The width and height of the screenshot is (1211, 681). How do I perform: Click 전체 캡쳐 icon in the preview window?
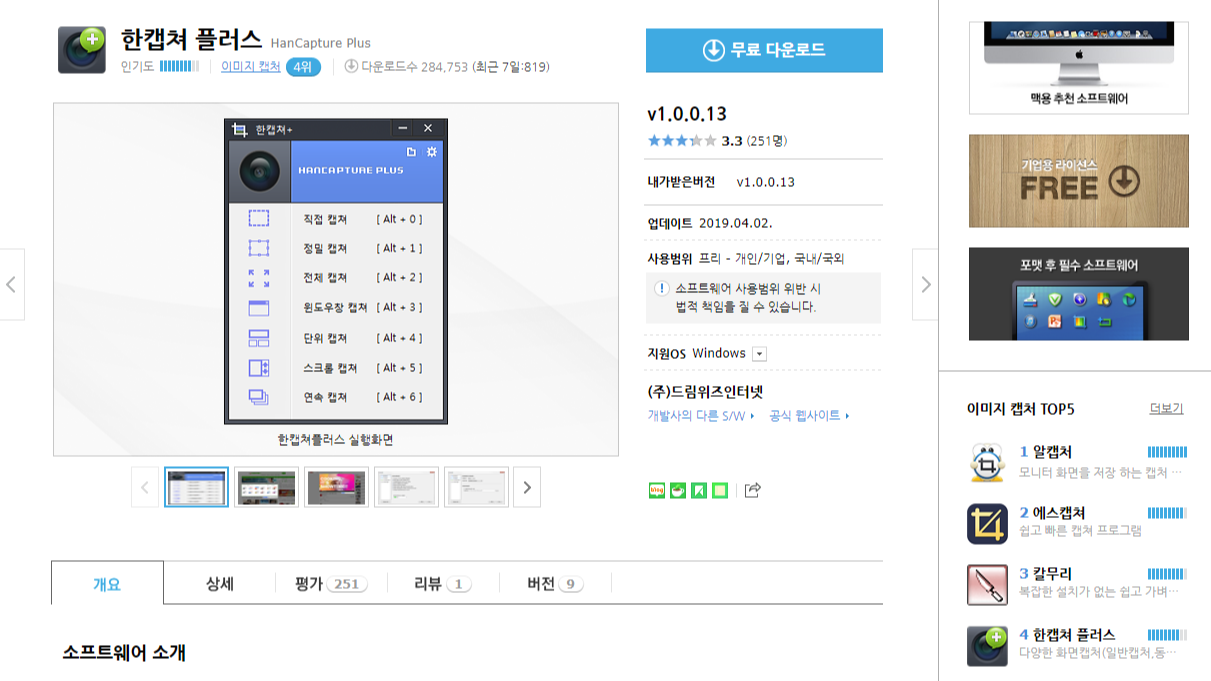(259, 278)
